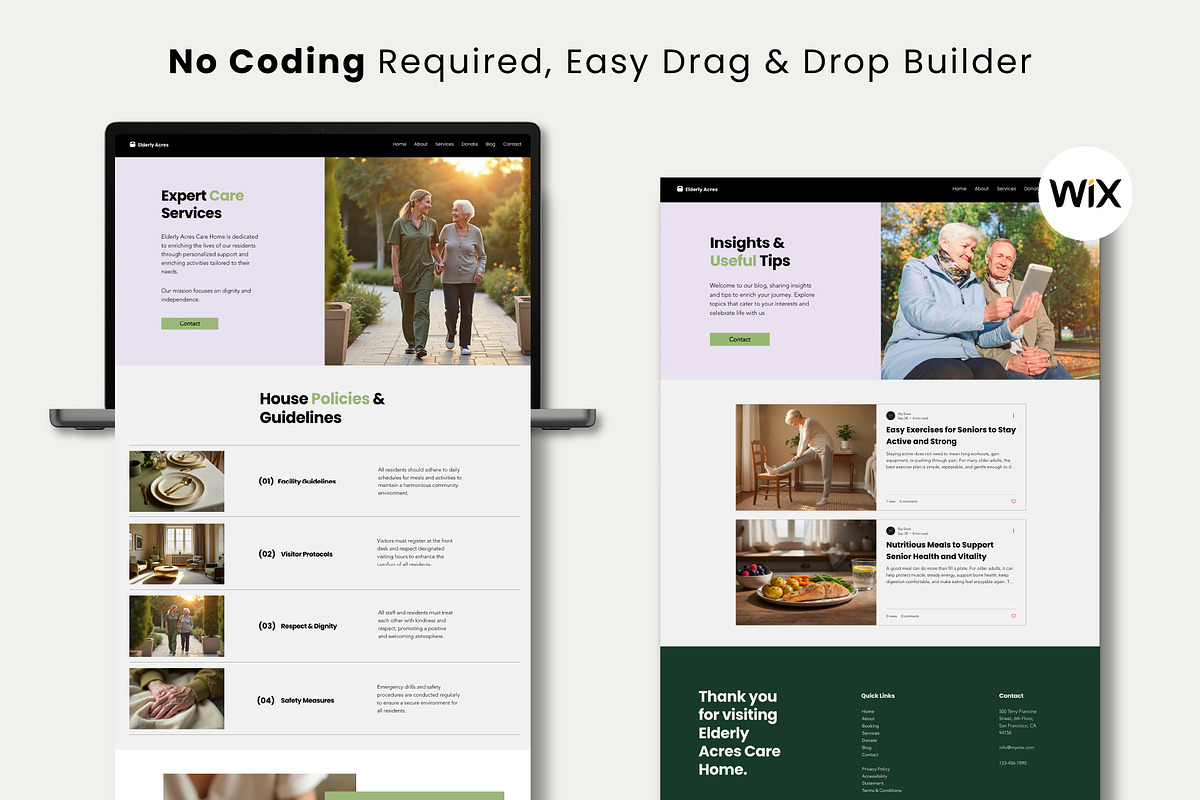
Task: Click the '500 Terry Francine Street' address text
Action: tap(1018, 722)
